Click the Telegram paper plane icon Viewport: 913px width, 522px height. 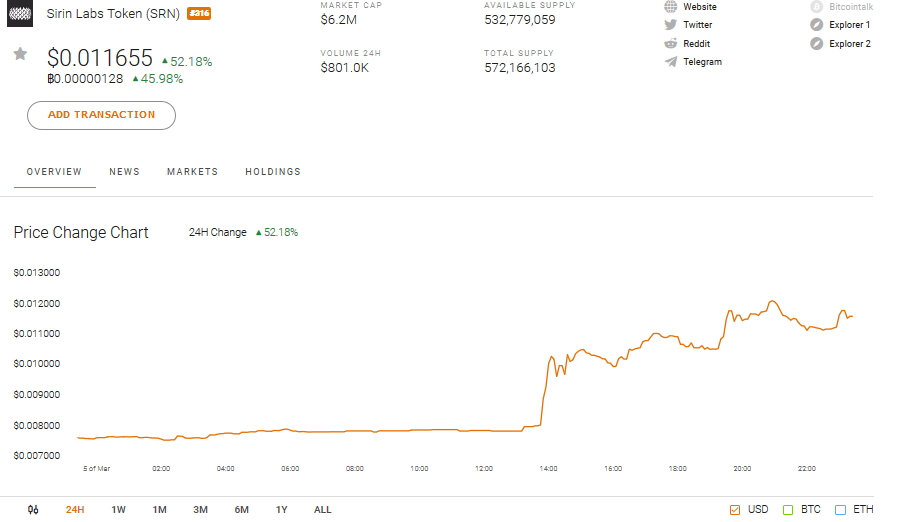(x=671, y=62)
